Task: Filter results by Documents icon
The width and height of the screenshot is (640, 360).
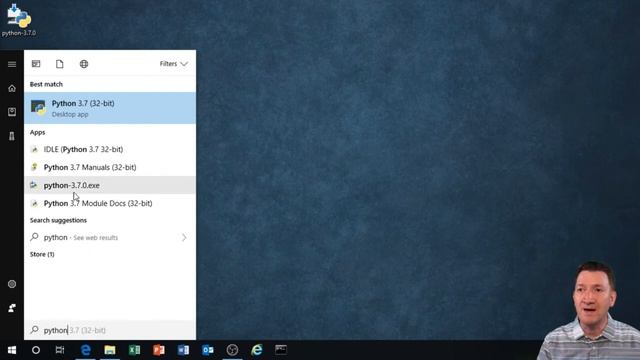Action: [x=60, y=64]
